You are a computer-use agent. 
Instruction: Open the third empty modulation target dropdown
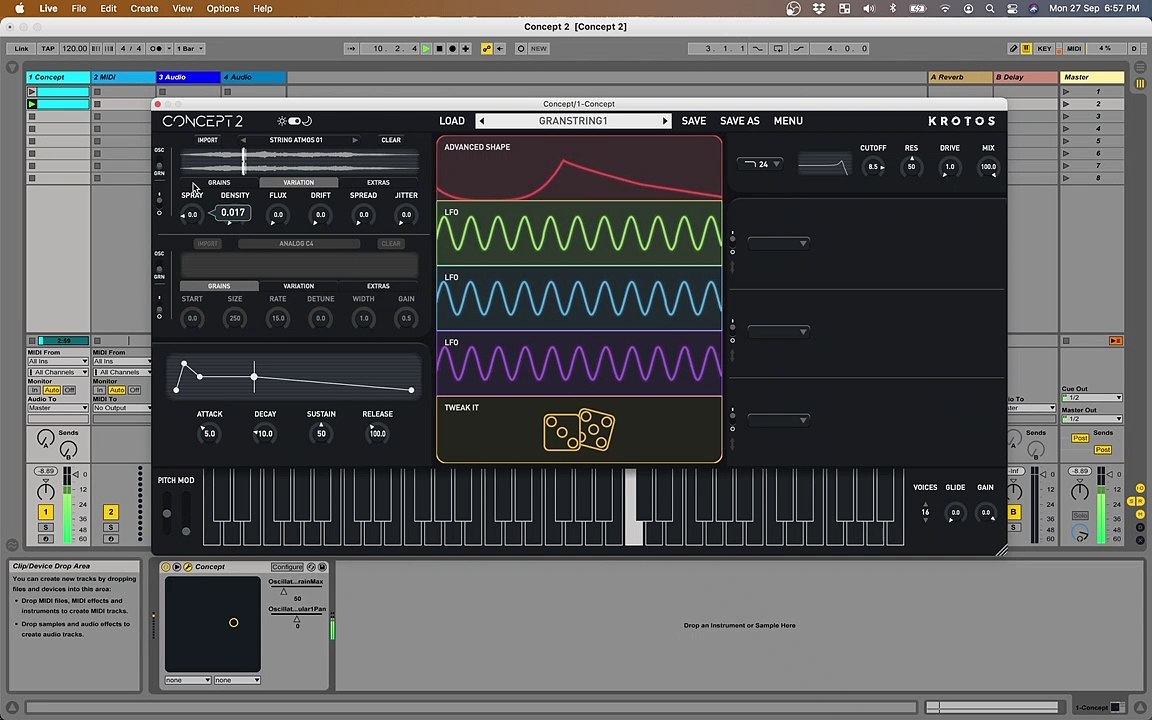[779, 420]
